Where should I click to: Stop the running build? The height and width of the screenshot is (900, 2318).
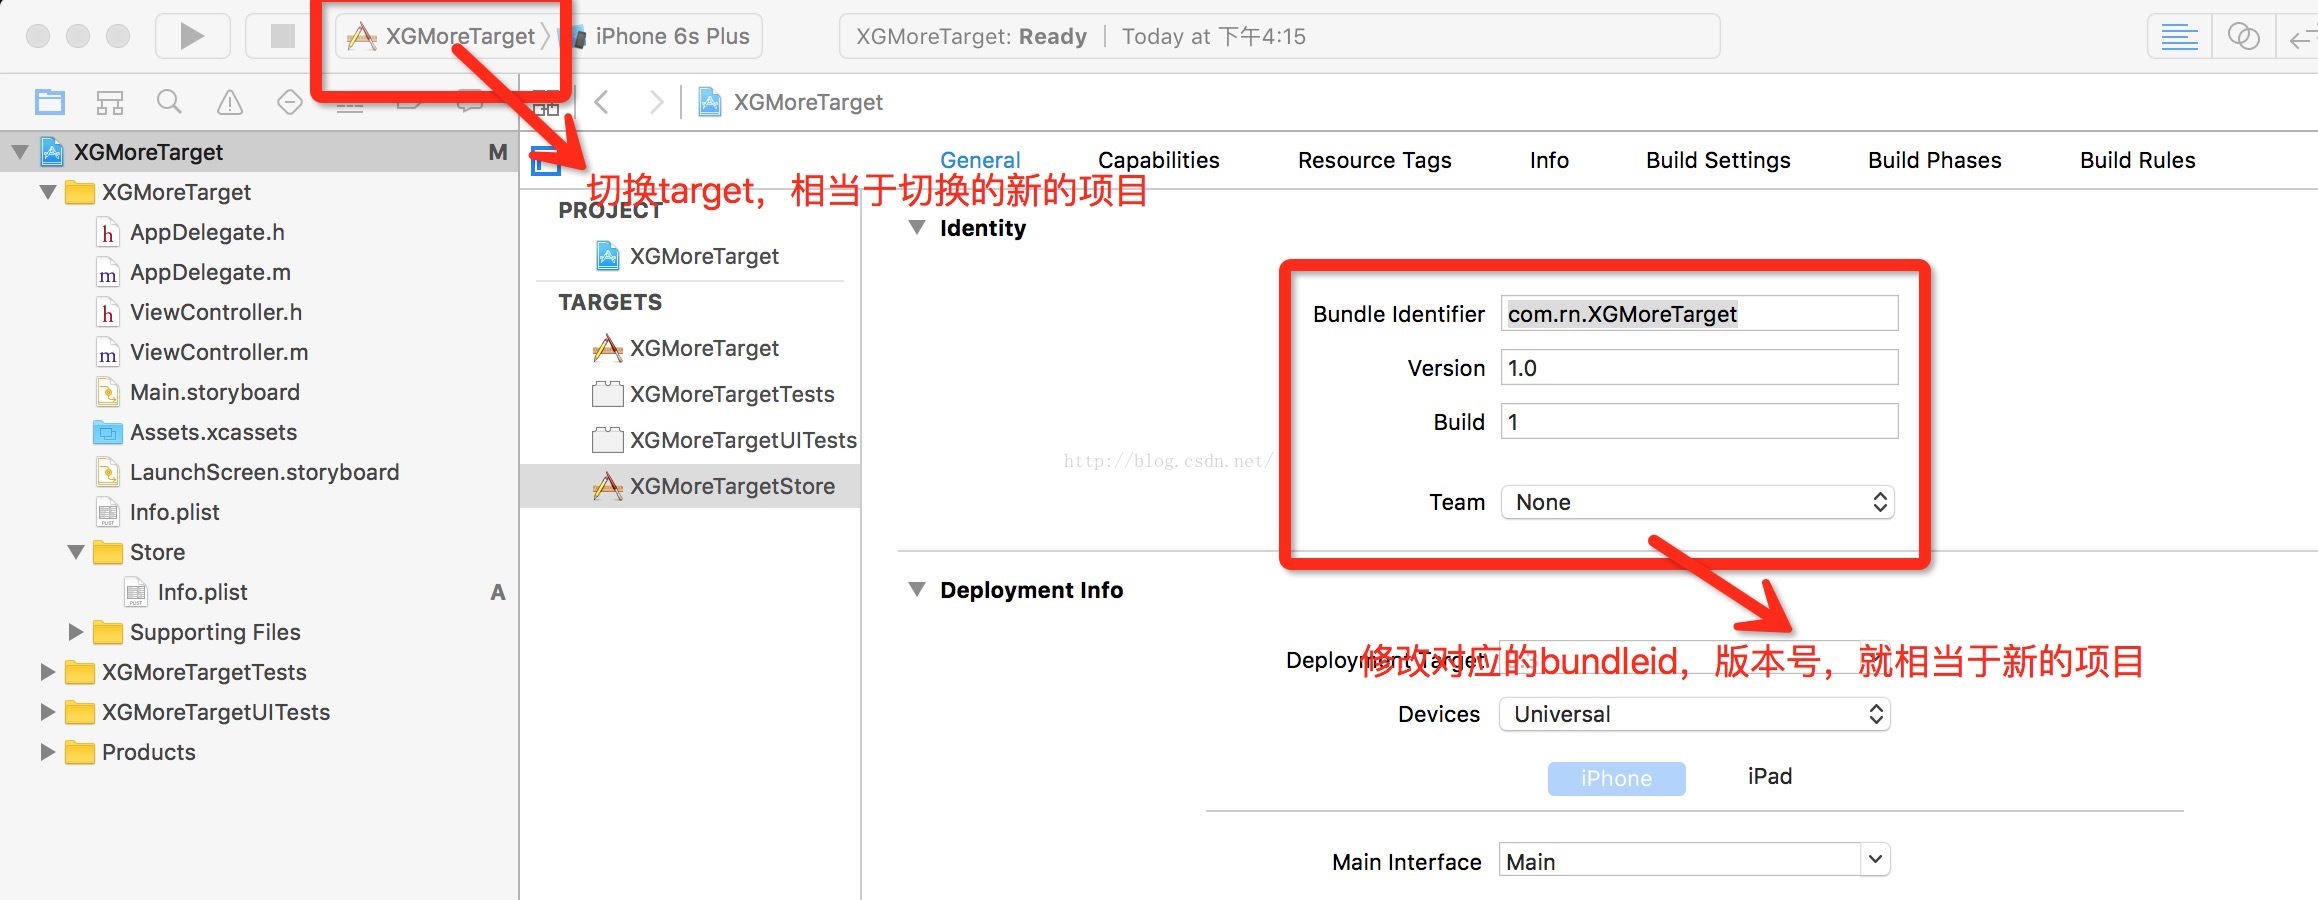point(283,36)
